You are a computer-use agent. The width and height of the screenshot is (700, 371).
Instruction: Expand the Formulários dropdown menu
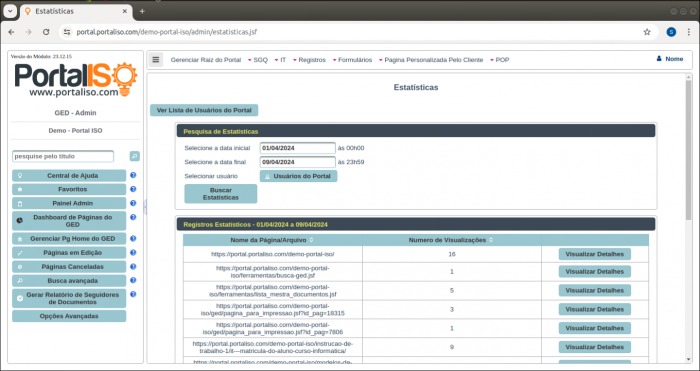(352, 60)
